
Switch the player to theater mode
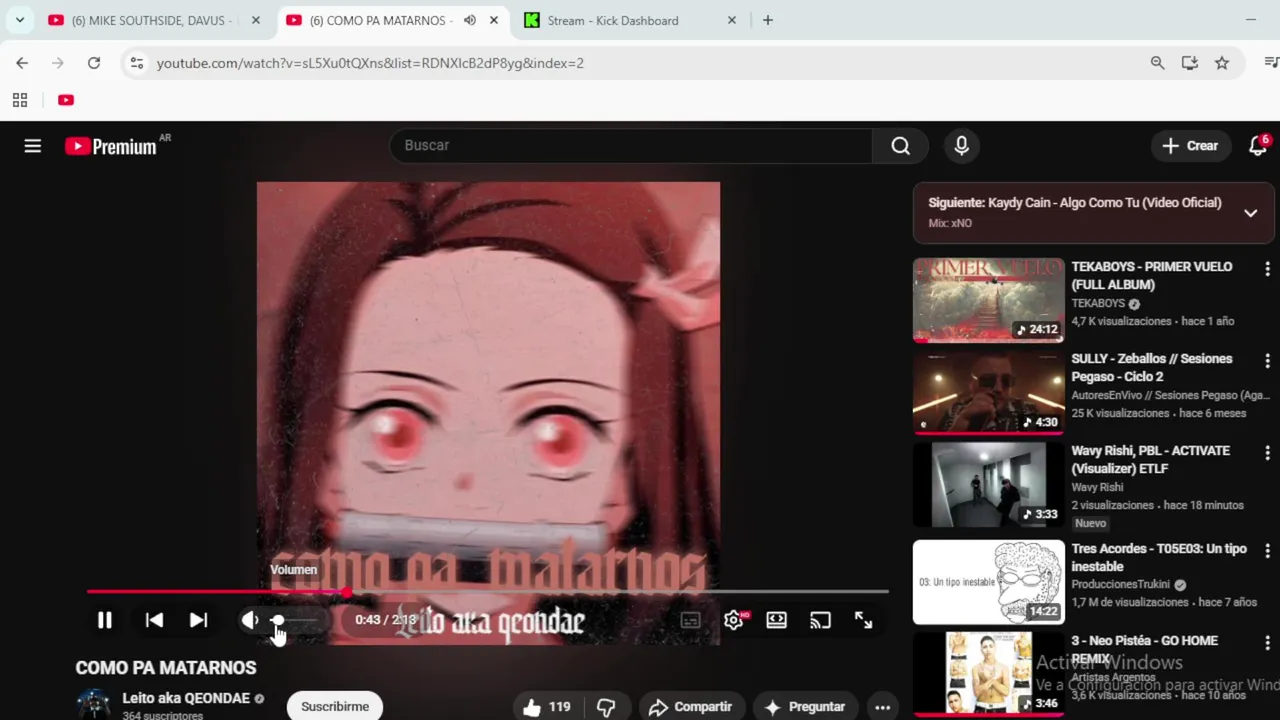(777, 620)
